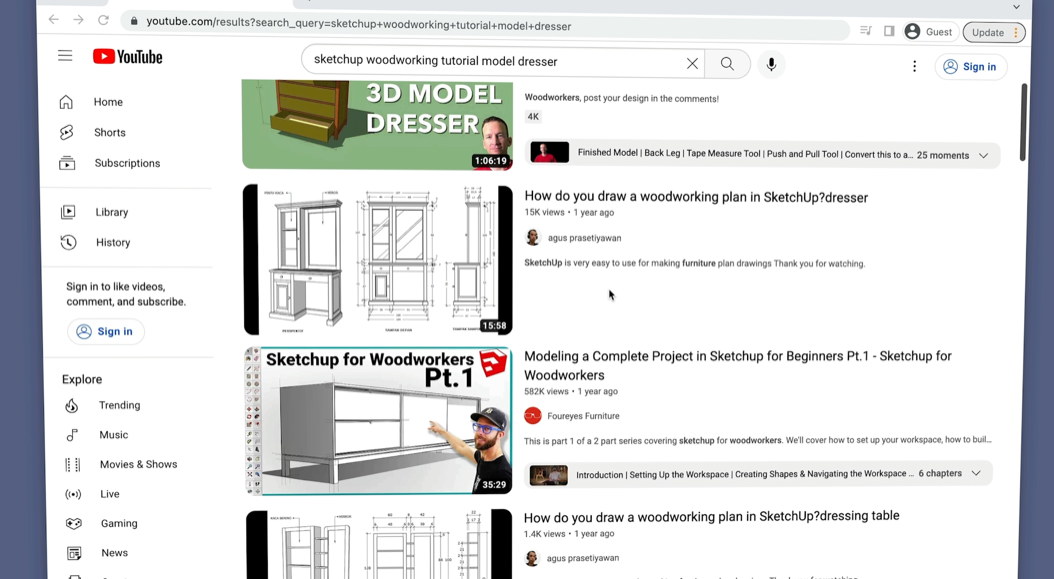Toggle browser side panel icon

point(889,31)
